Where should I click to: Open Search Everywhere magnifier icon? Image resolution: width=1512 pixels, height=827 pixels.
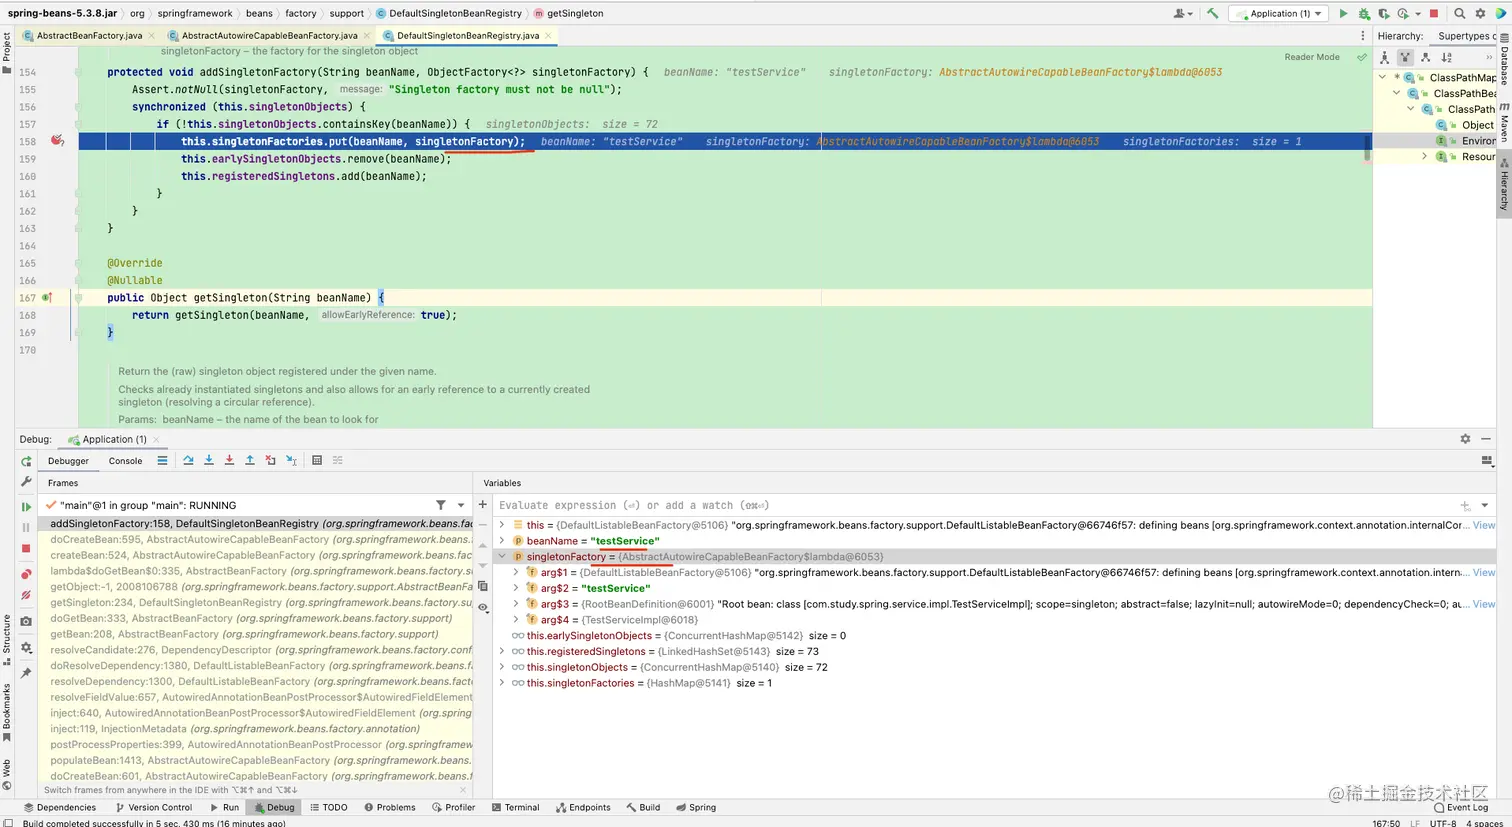1460,14
